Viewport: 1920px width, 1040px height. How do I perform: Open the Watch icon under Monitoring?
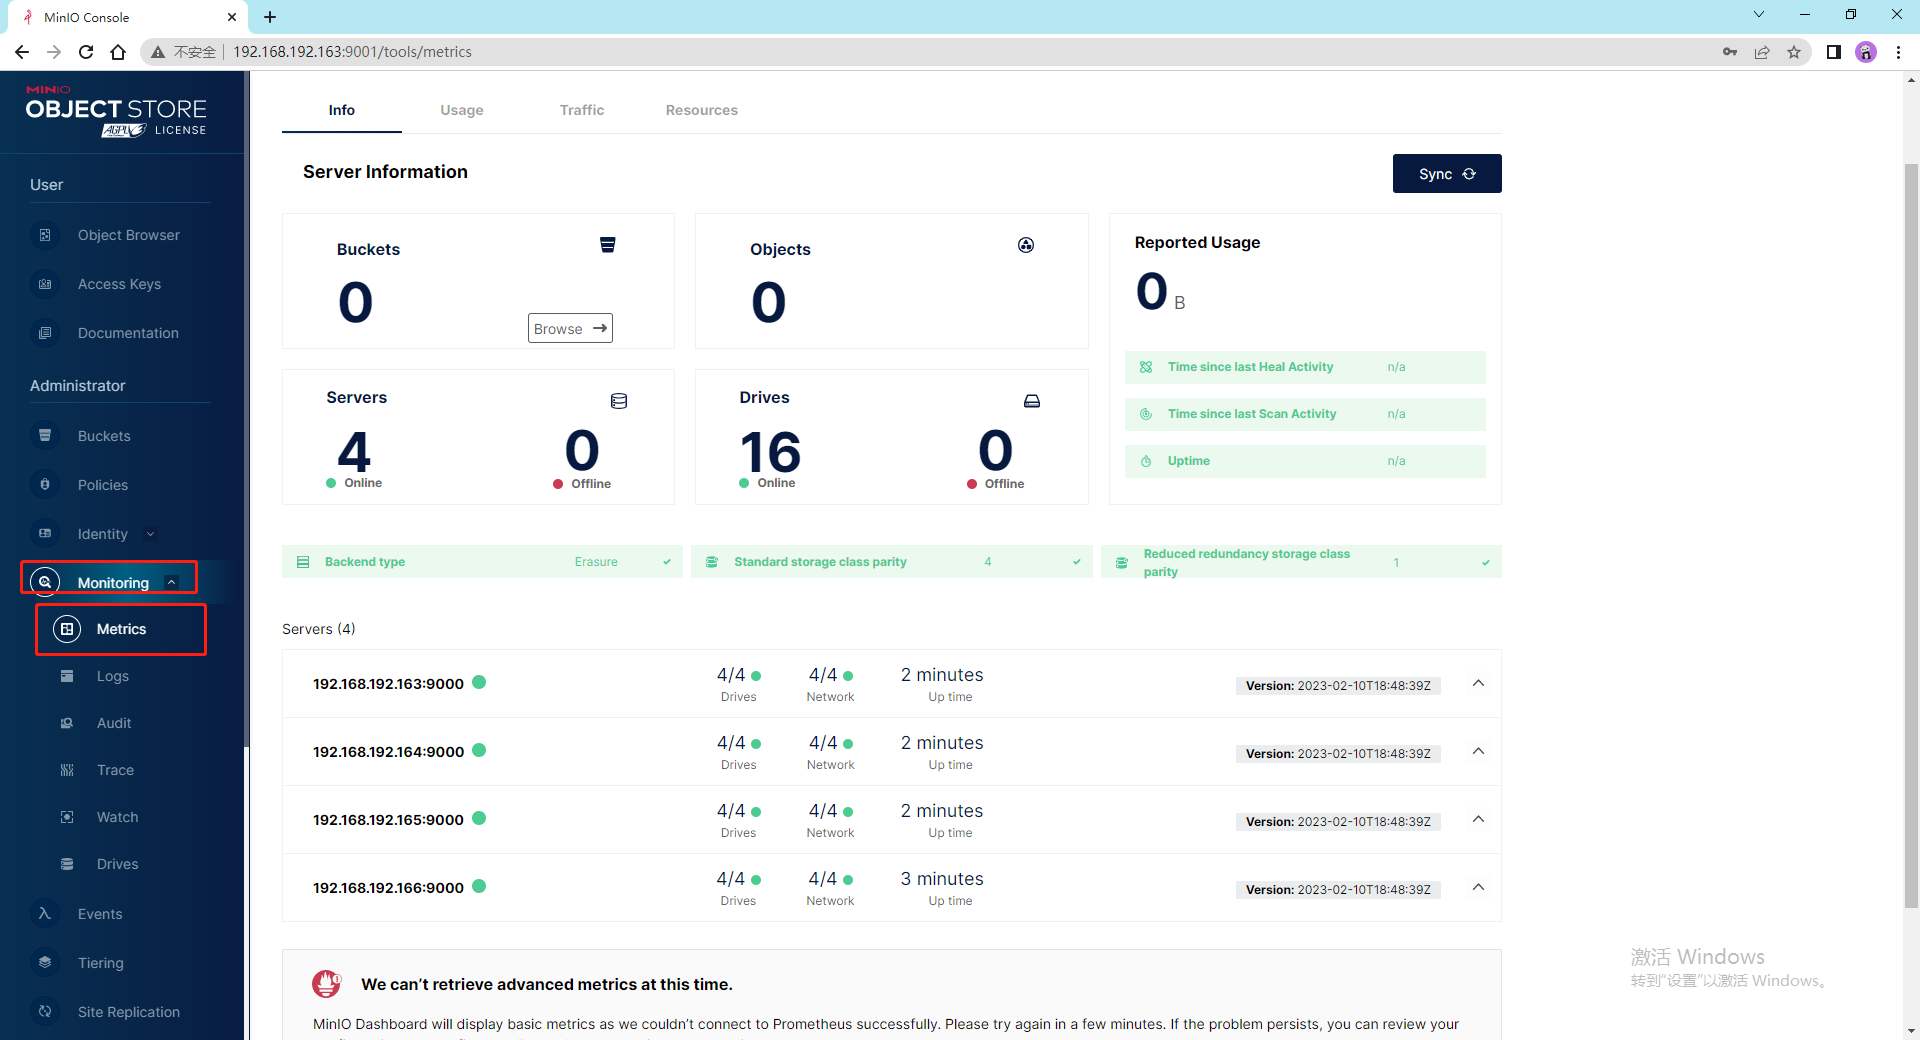tap(67, 817)
